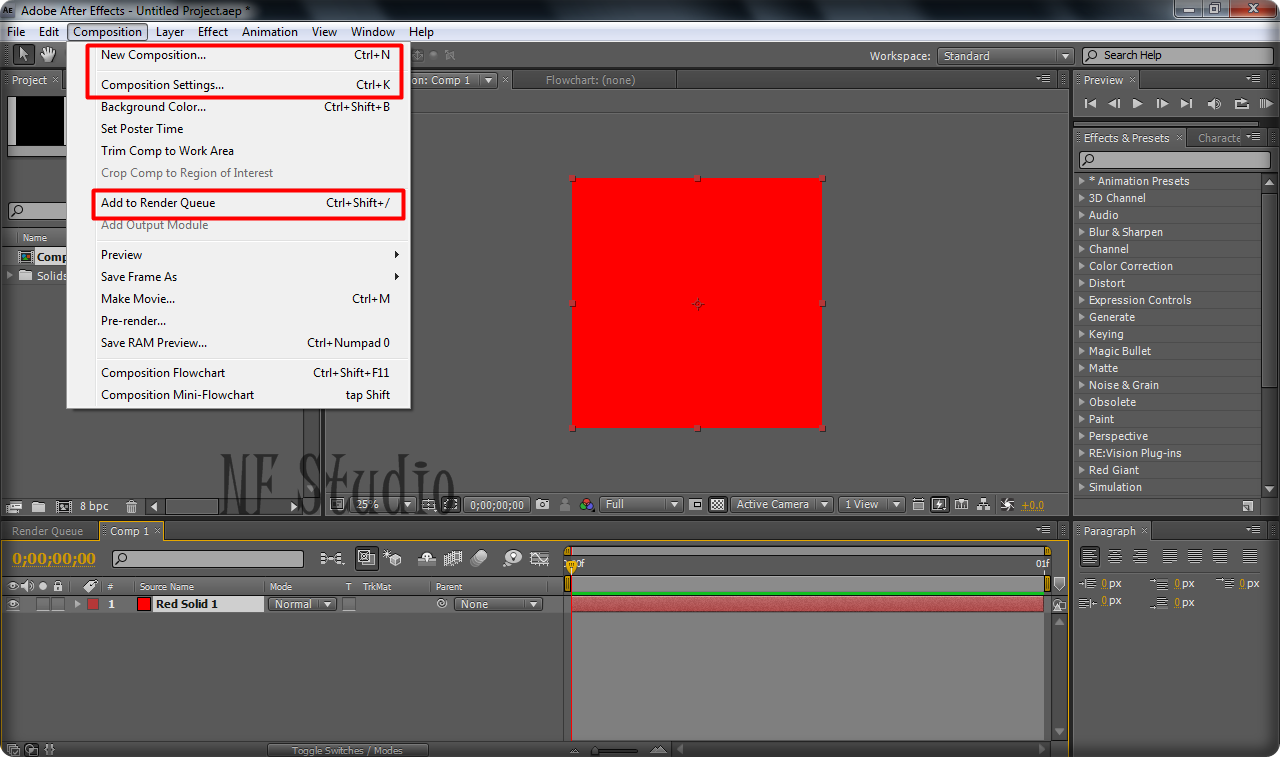This screenshot has height=757, width=1280.
Task: Switch to Render Queue tab
Action: 48,531
